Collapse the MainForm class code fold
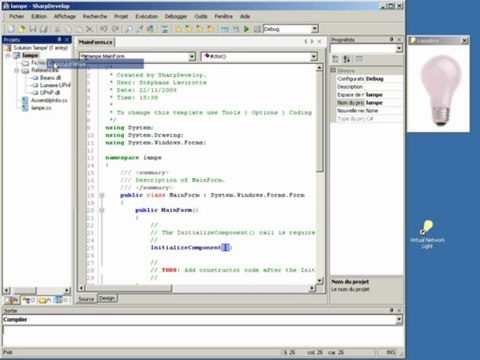This screenshot has height=360, width=480. point(102,195)
